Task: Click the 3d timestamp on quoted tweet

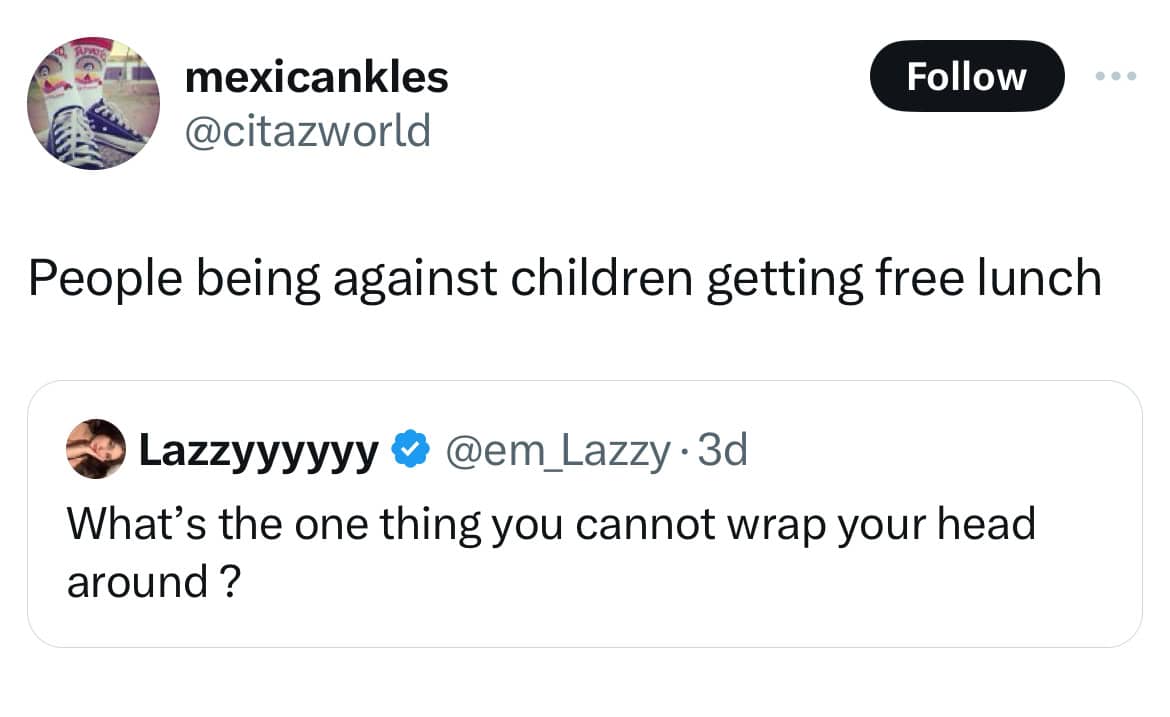Action: [x=722, y=452]
